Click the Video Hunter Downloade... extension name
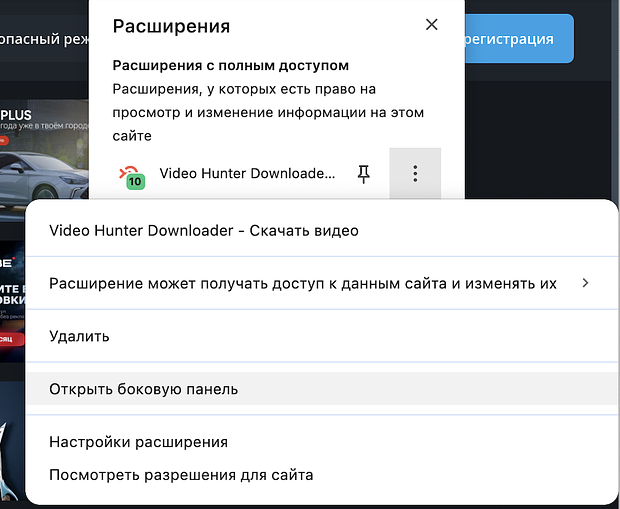 point(247,174)
